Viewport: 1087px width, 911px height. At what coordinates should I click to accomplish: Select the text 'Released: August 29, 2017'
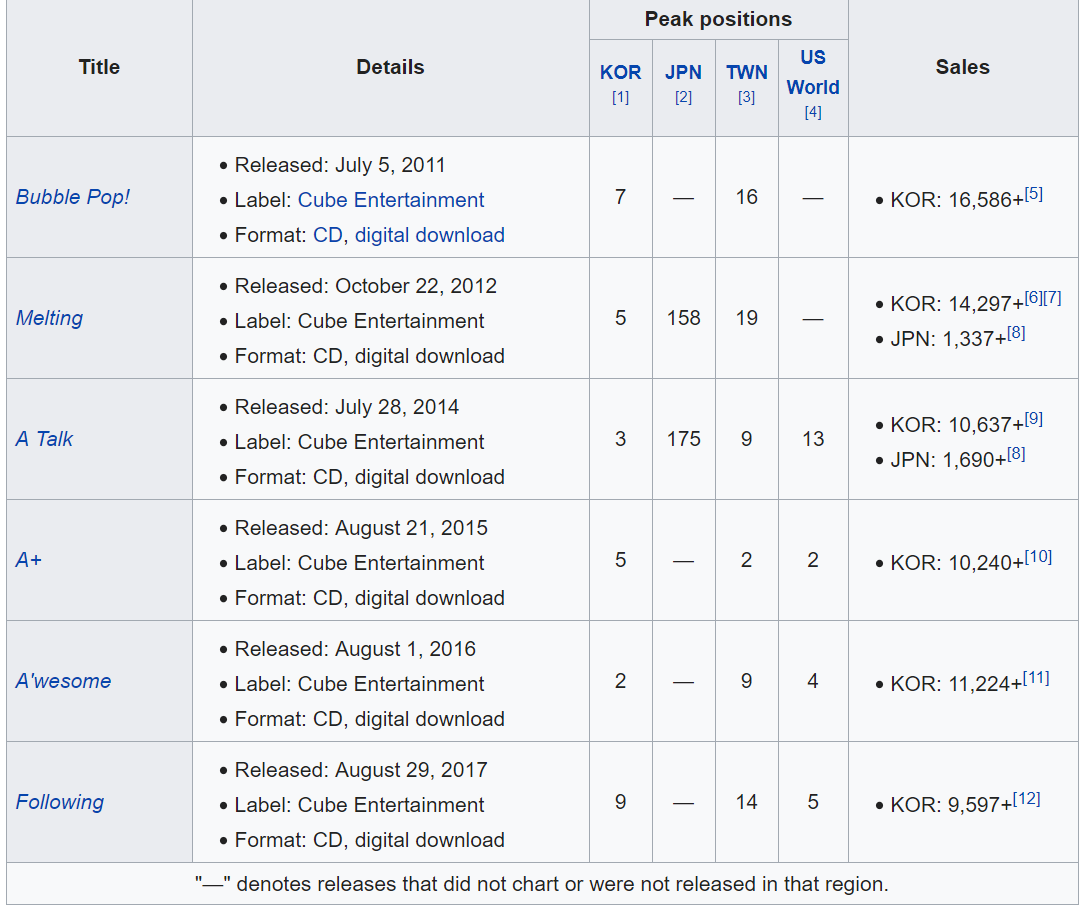(361, 770)
